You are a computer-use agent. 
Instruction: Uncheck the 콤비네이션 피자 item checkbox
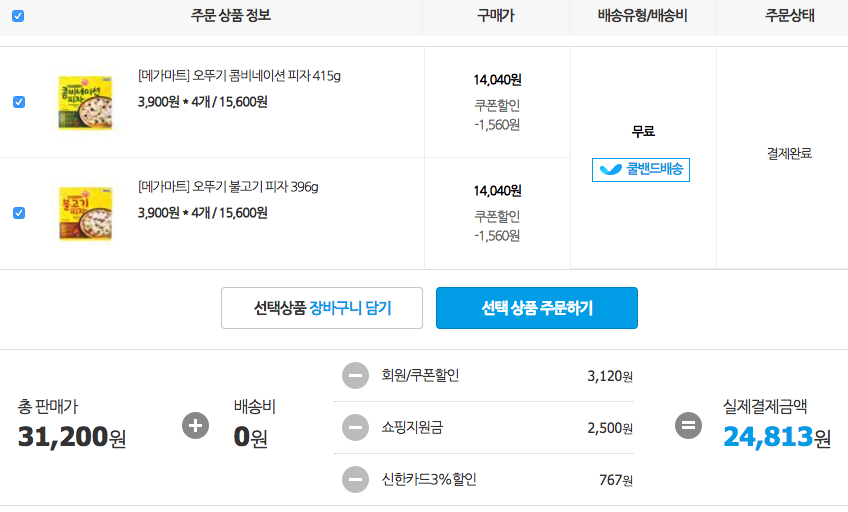18,102
